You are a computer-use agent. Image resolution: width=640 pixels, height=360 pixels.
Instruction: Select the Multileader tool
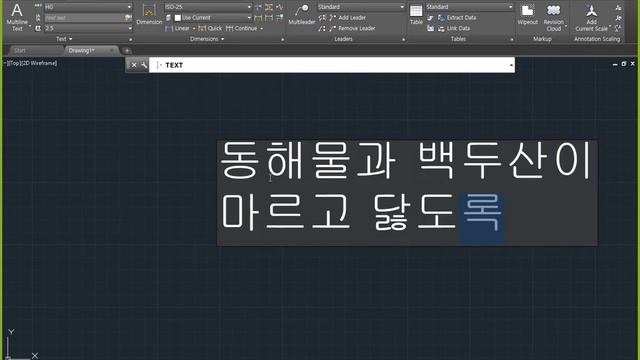(302, 14)
